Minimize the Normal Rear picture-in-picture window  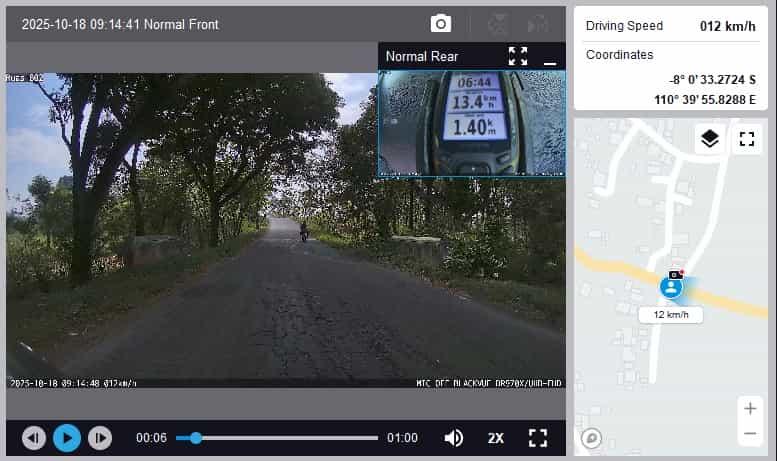click(x=549, y=59)
